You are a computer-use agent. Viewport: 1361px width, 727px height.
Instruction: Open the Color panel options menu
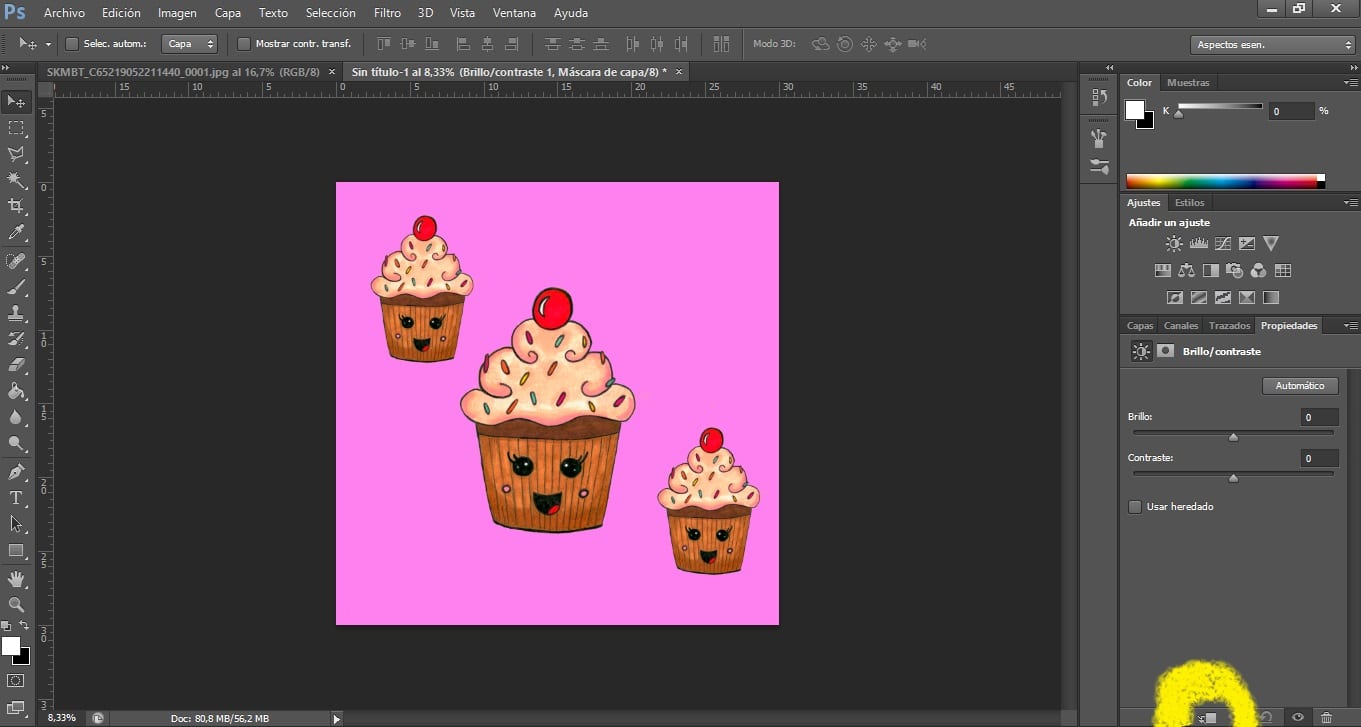(1350, 82)
